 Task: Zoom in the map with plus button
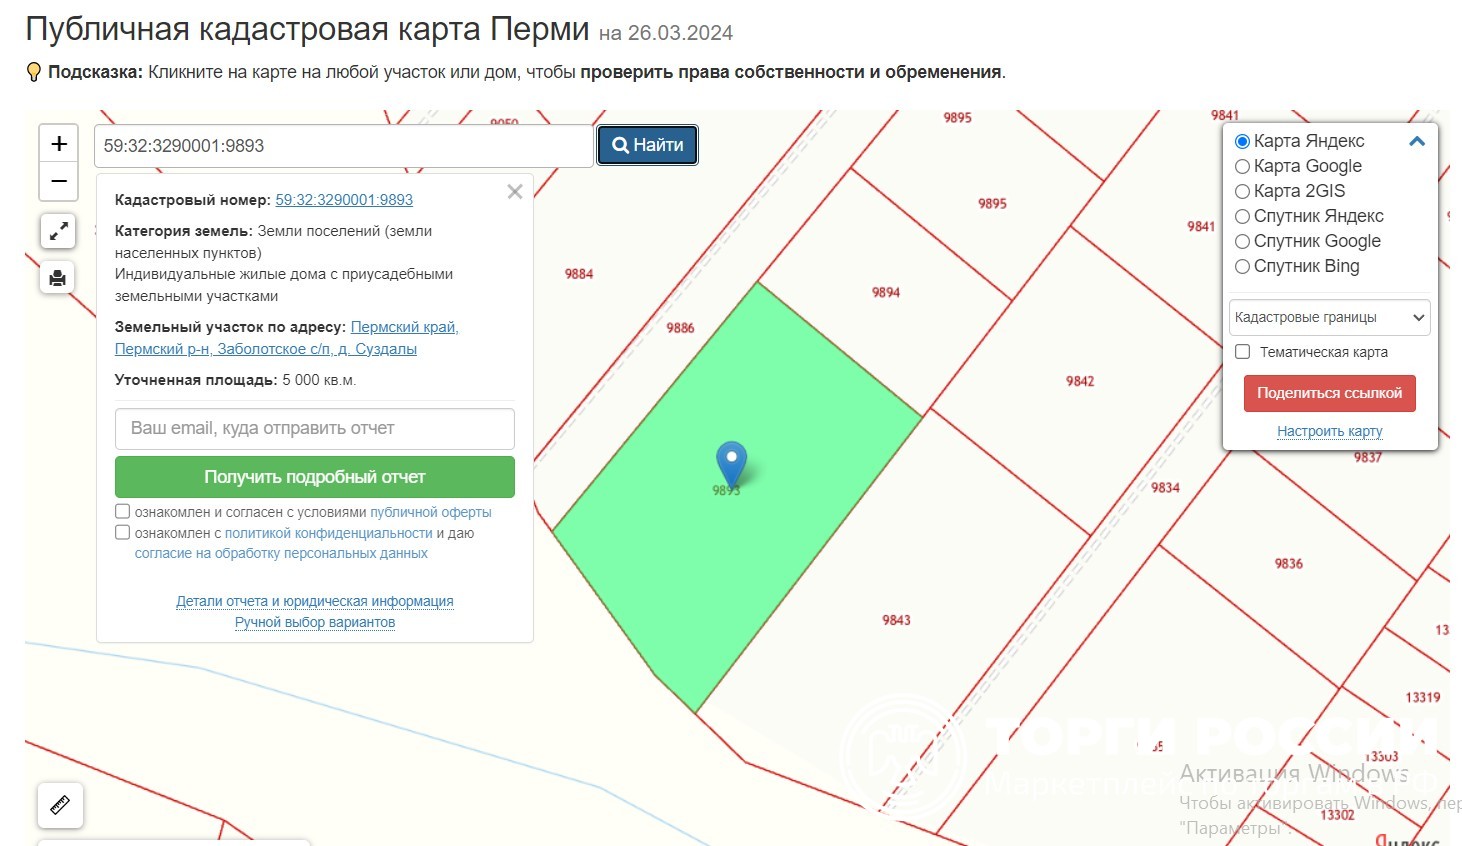coord(59,144)
